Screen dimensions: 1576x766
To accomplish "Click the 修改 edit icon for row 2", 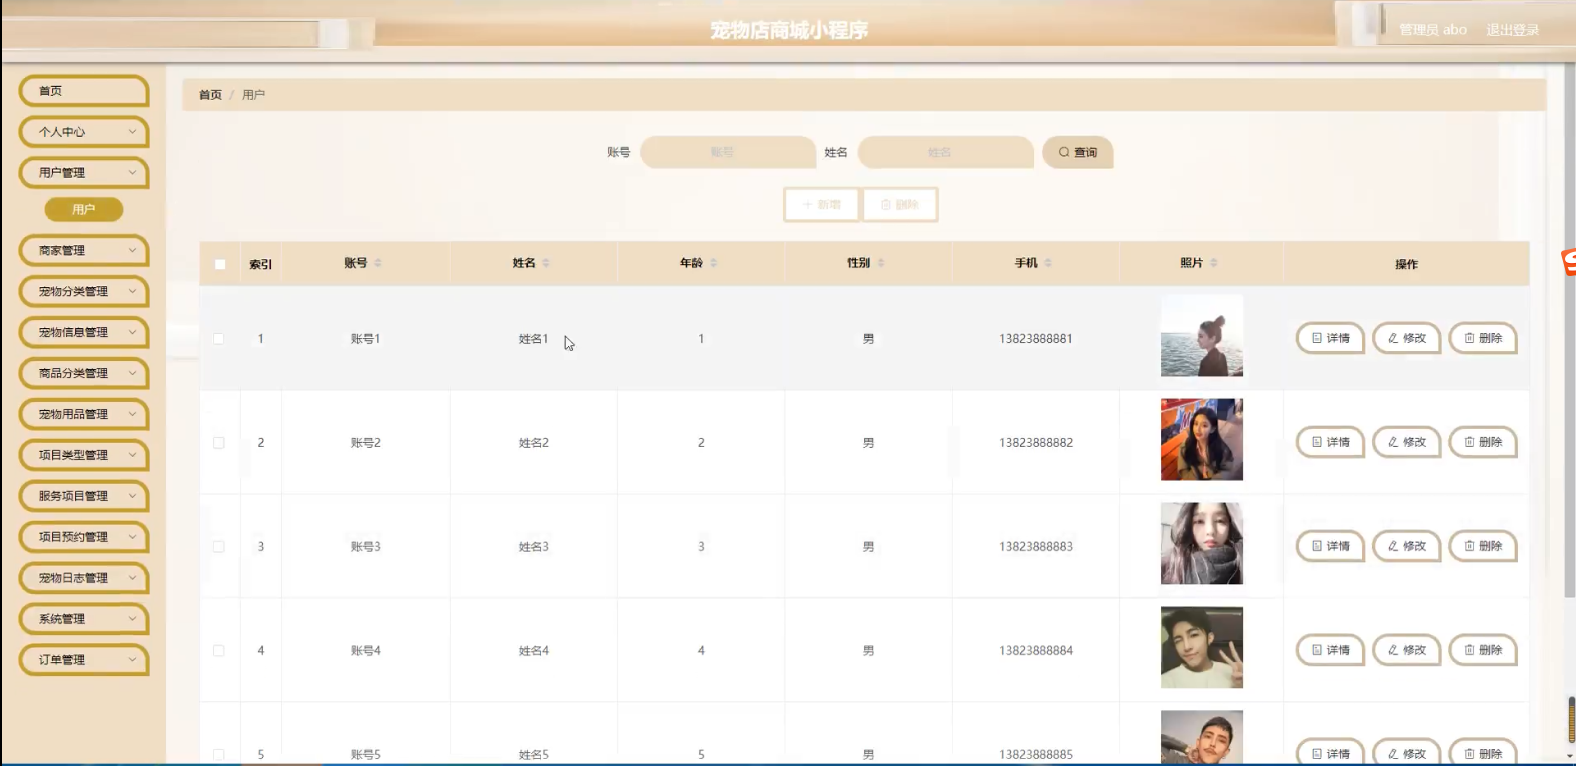I will pyautogui.click(x=1393, y=442).
